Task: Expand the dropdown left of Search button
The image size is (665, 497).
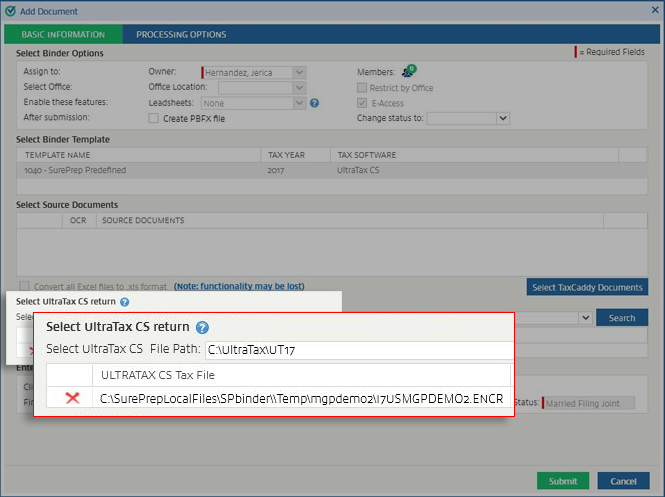Action: [x=585, y=318]
